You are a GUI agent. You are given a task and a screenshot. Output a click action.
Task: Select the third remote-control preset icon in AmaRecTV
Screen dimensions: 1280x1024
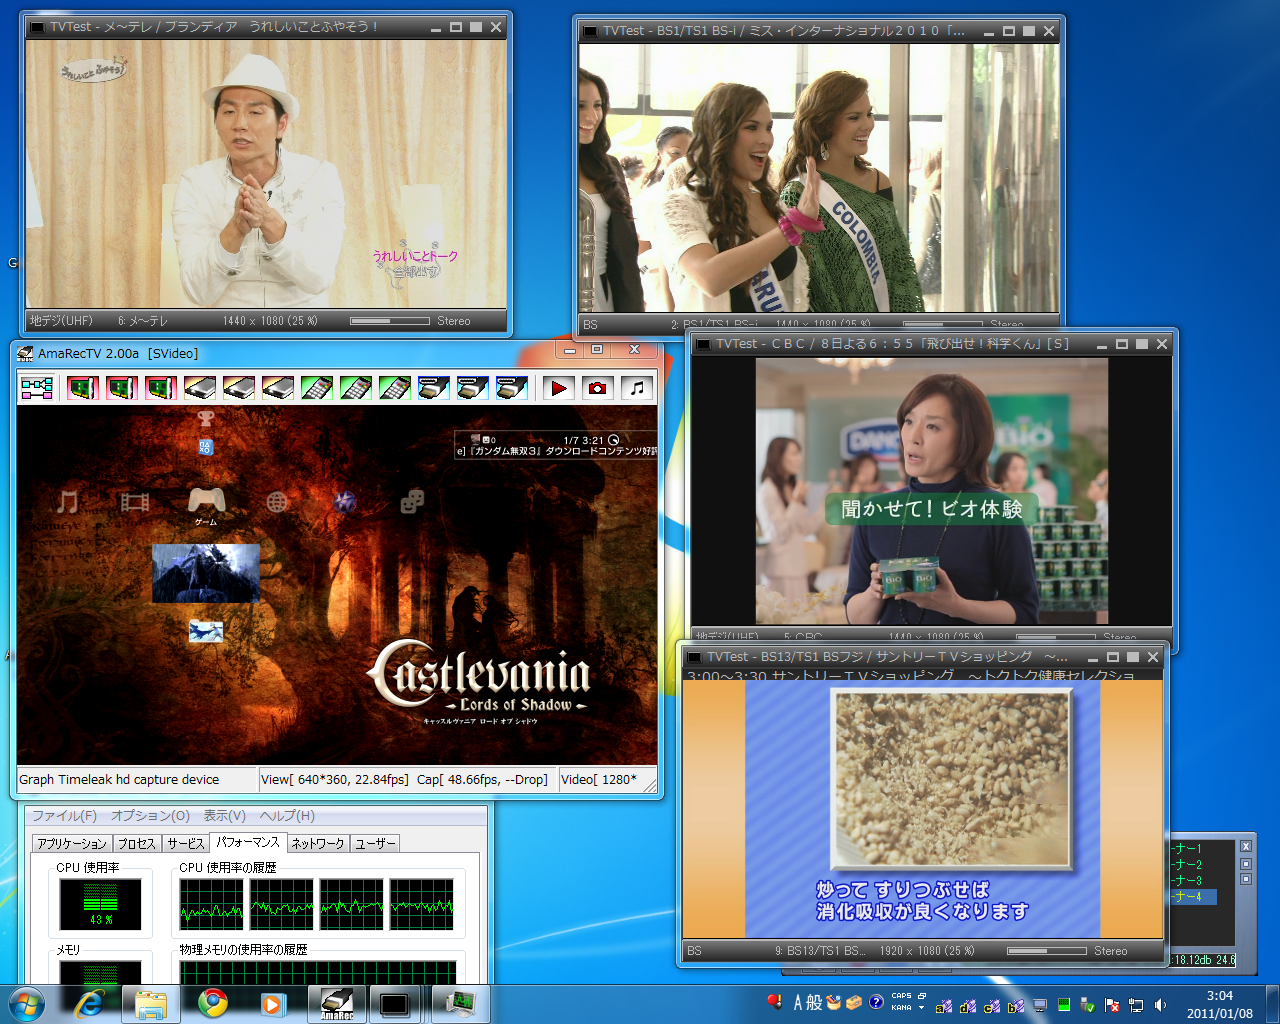tap(395, 388)
